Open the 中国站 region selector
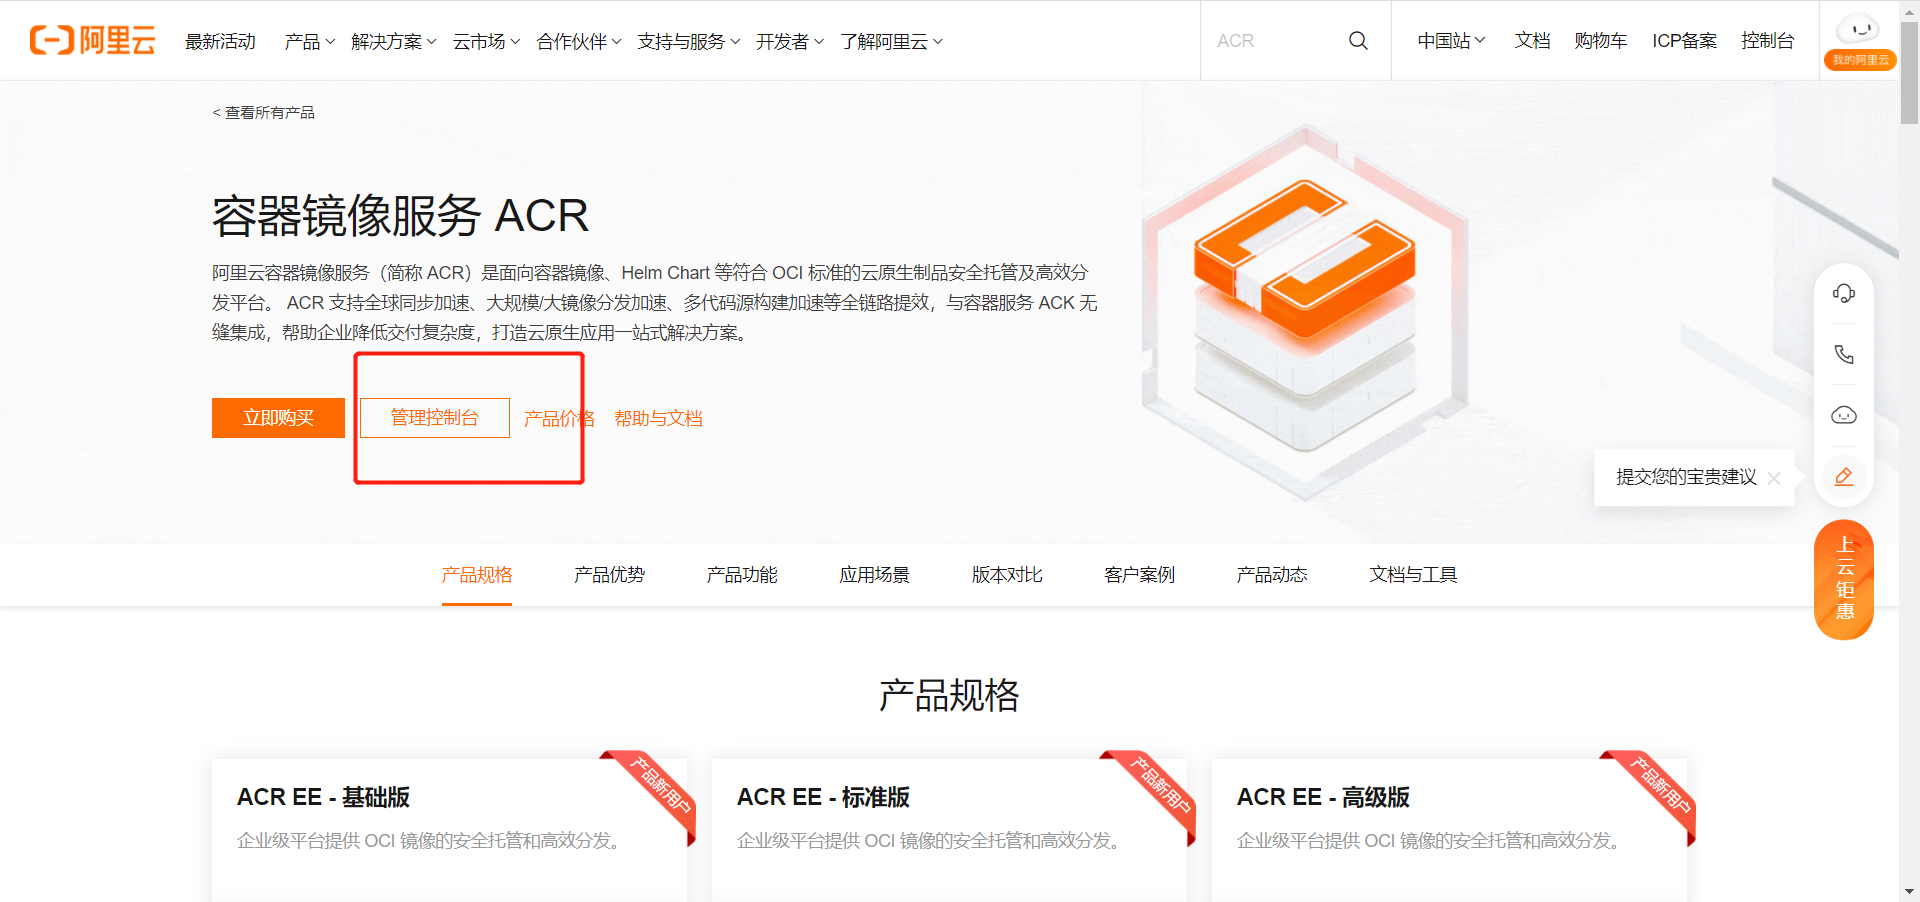1920x902 pixels. 1451,41
